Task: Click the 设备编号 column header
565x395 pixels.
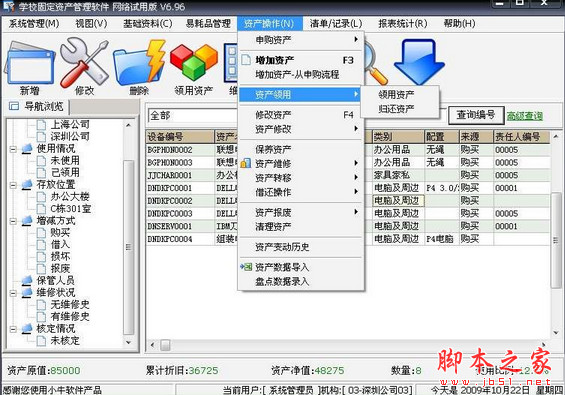Action: coord(180,137)
